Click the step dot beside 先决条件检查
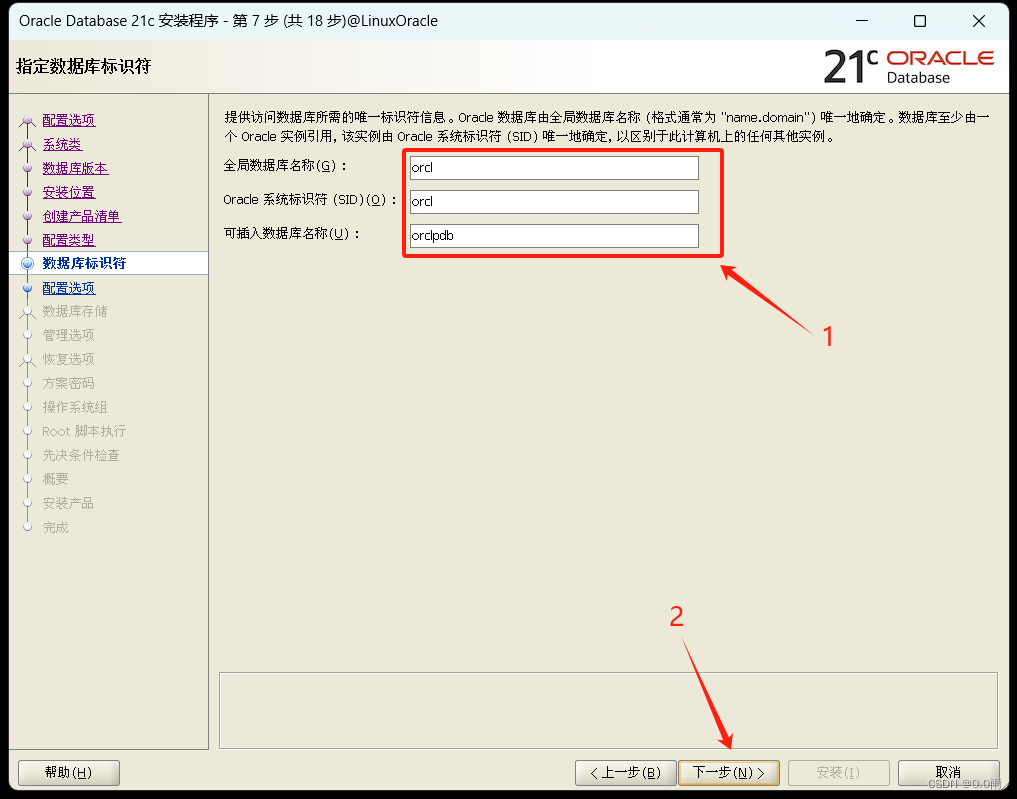The image size is (1017, 799). click(27, 455)
